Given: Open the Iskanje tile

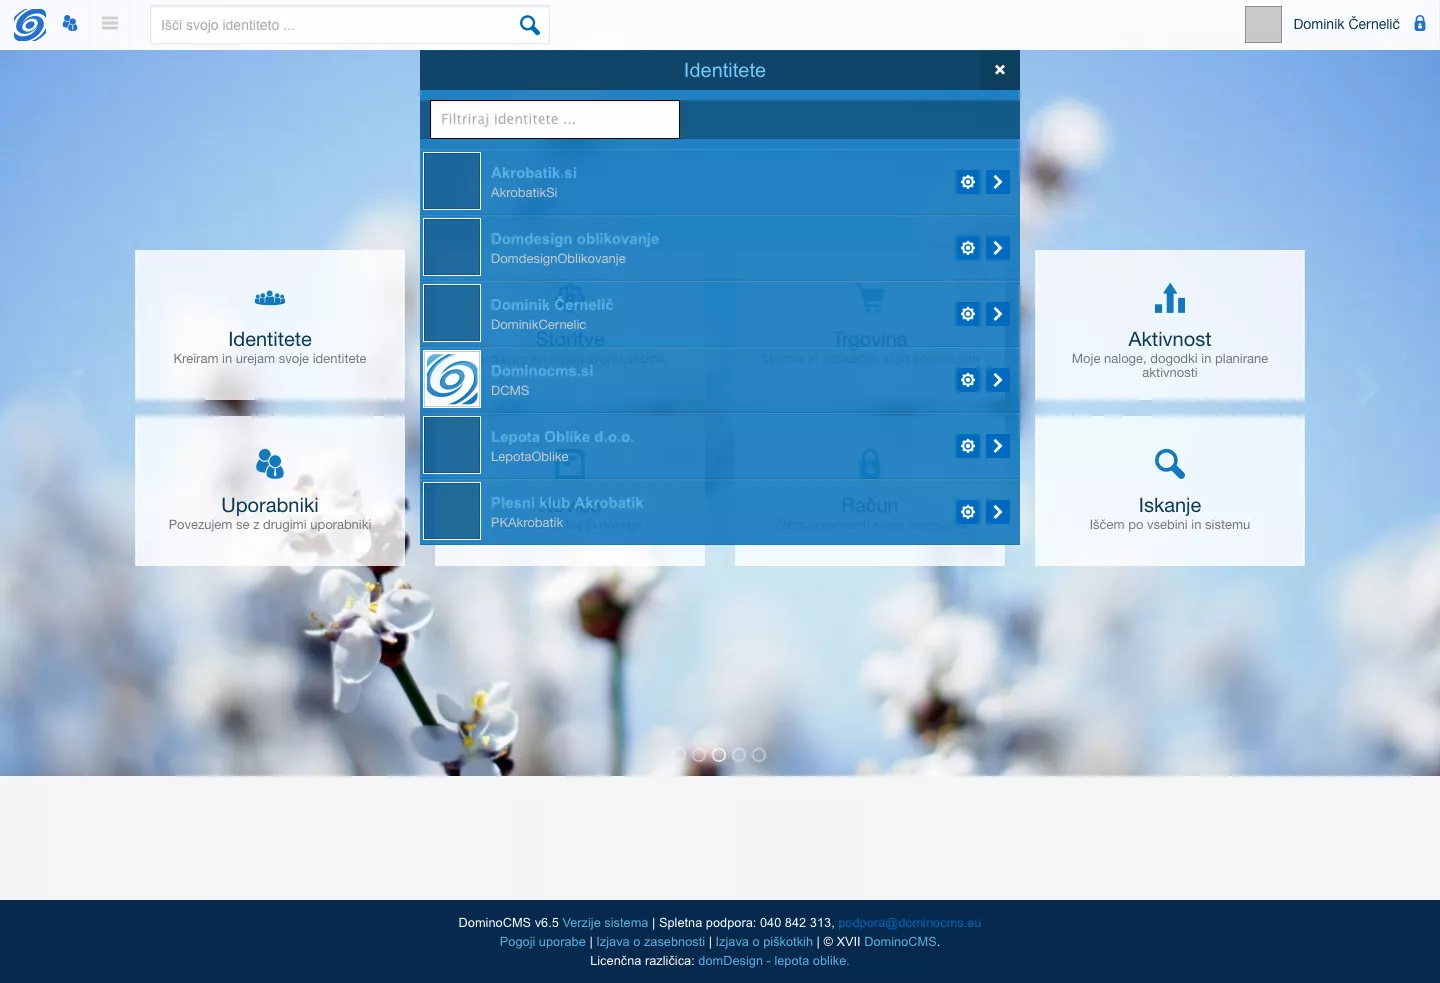Looking at the screenshot, I should tap(1169, 490).
